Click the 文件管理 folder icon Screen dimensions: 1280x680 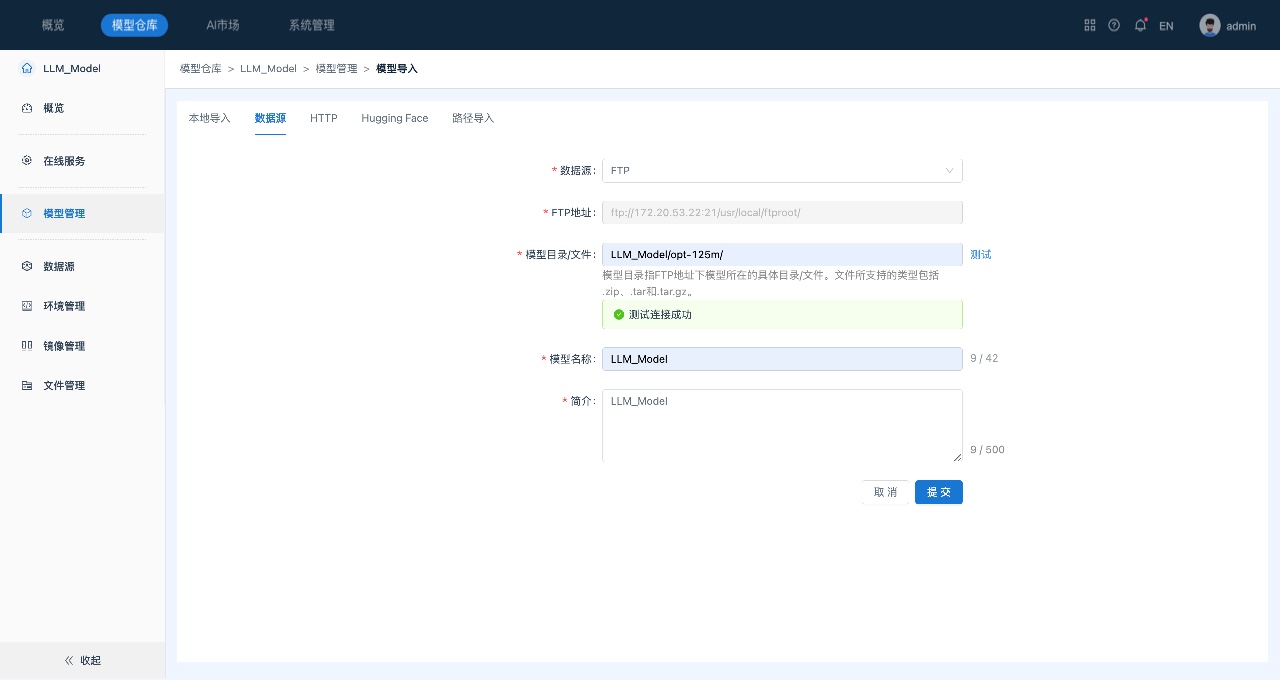(27, 386)
